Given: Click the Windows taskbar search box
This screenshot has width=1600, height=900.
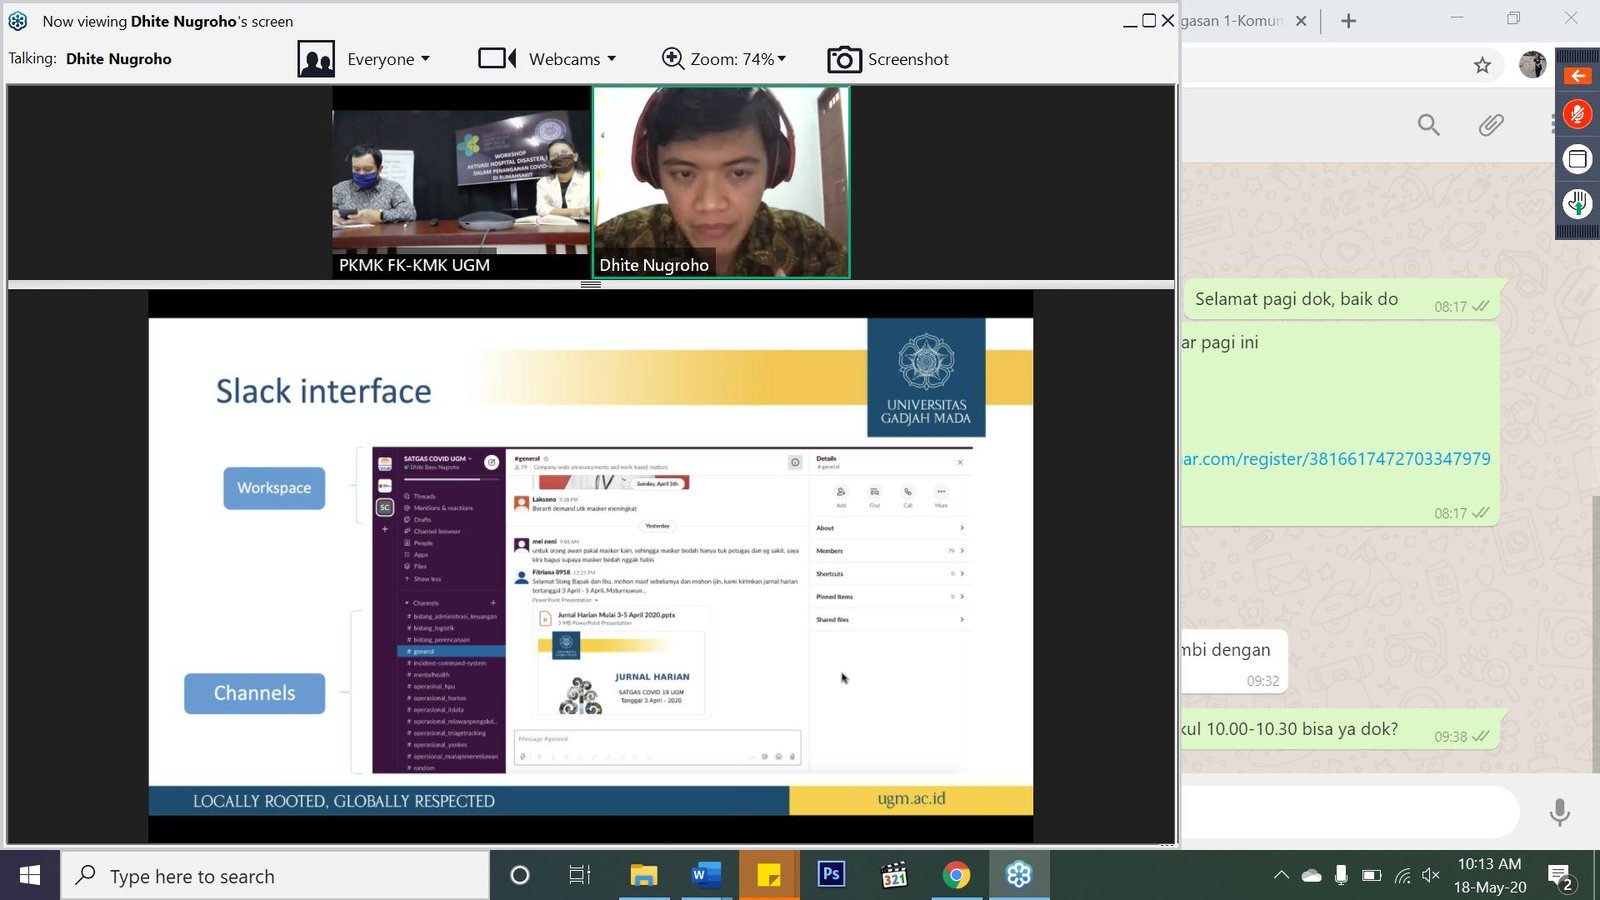Looking at the screenshot, I should (275, 876).
